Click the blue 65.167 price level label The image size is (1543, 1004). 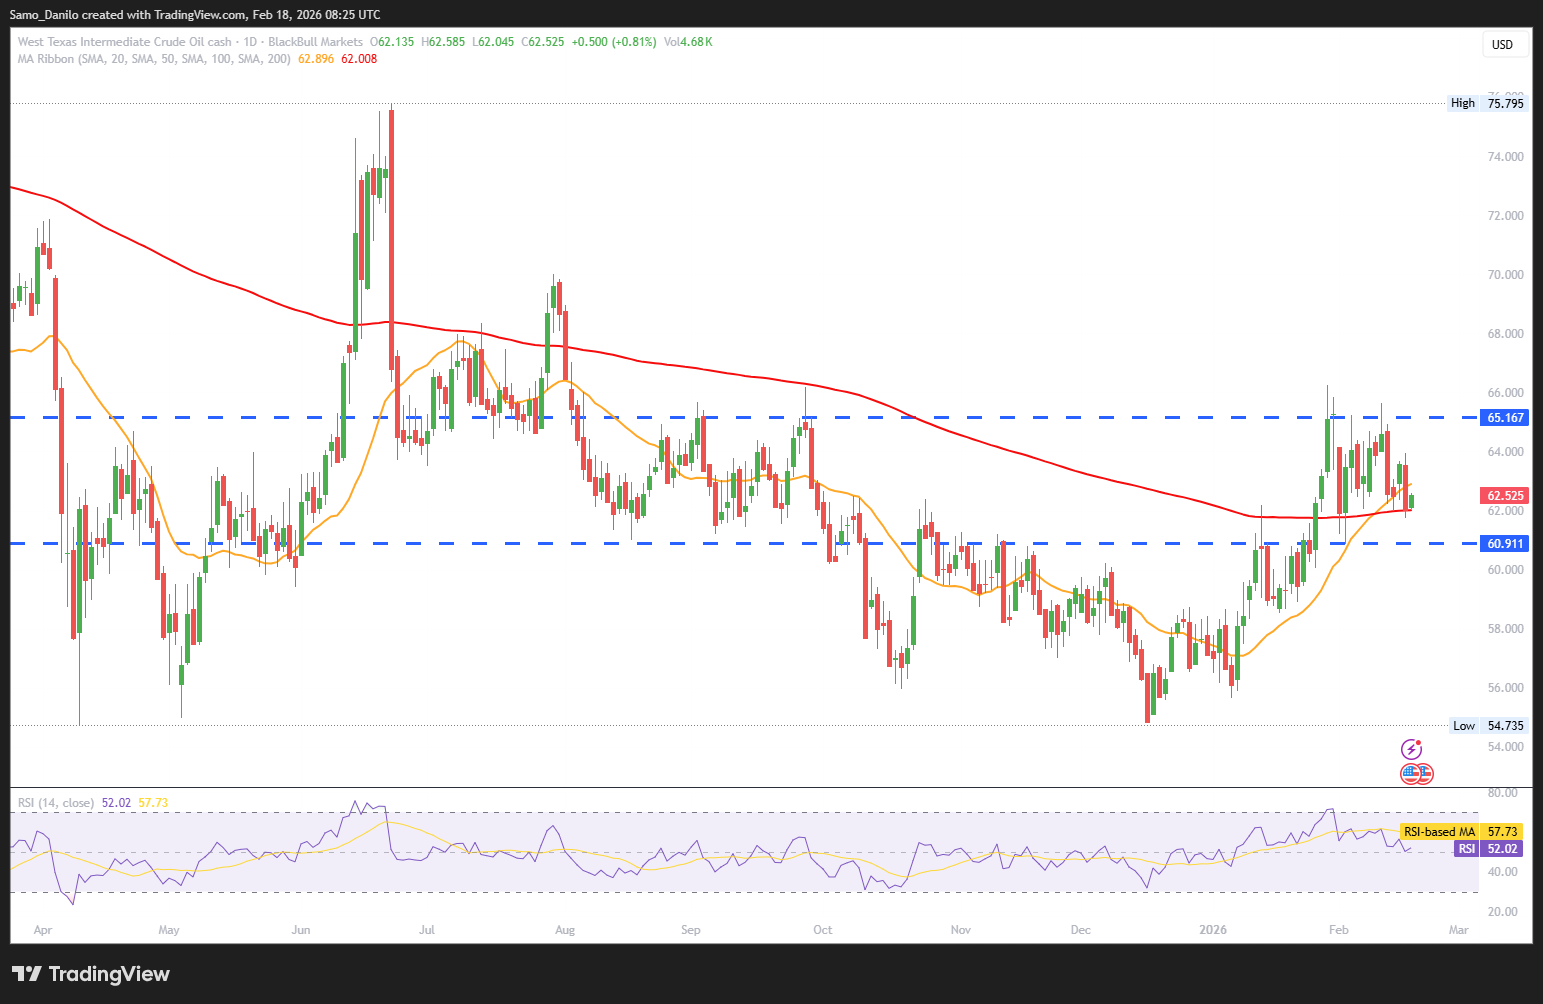click(1504, 418)
